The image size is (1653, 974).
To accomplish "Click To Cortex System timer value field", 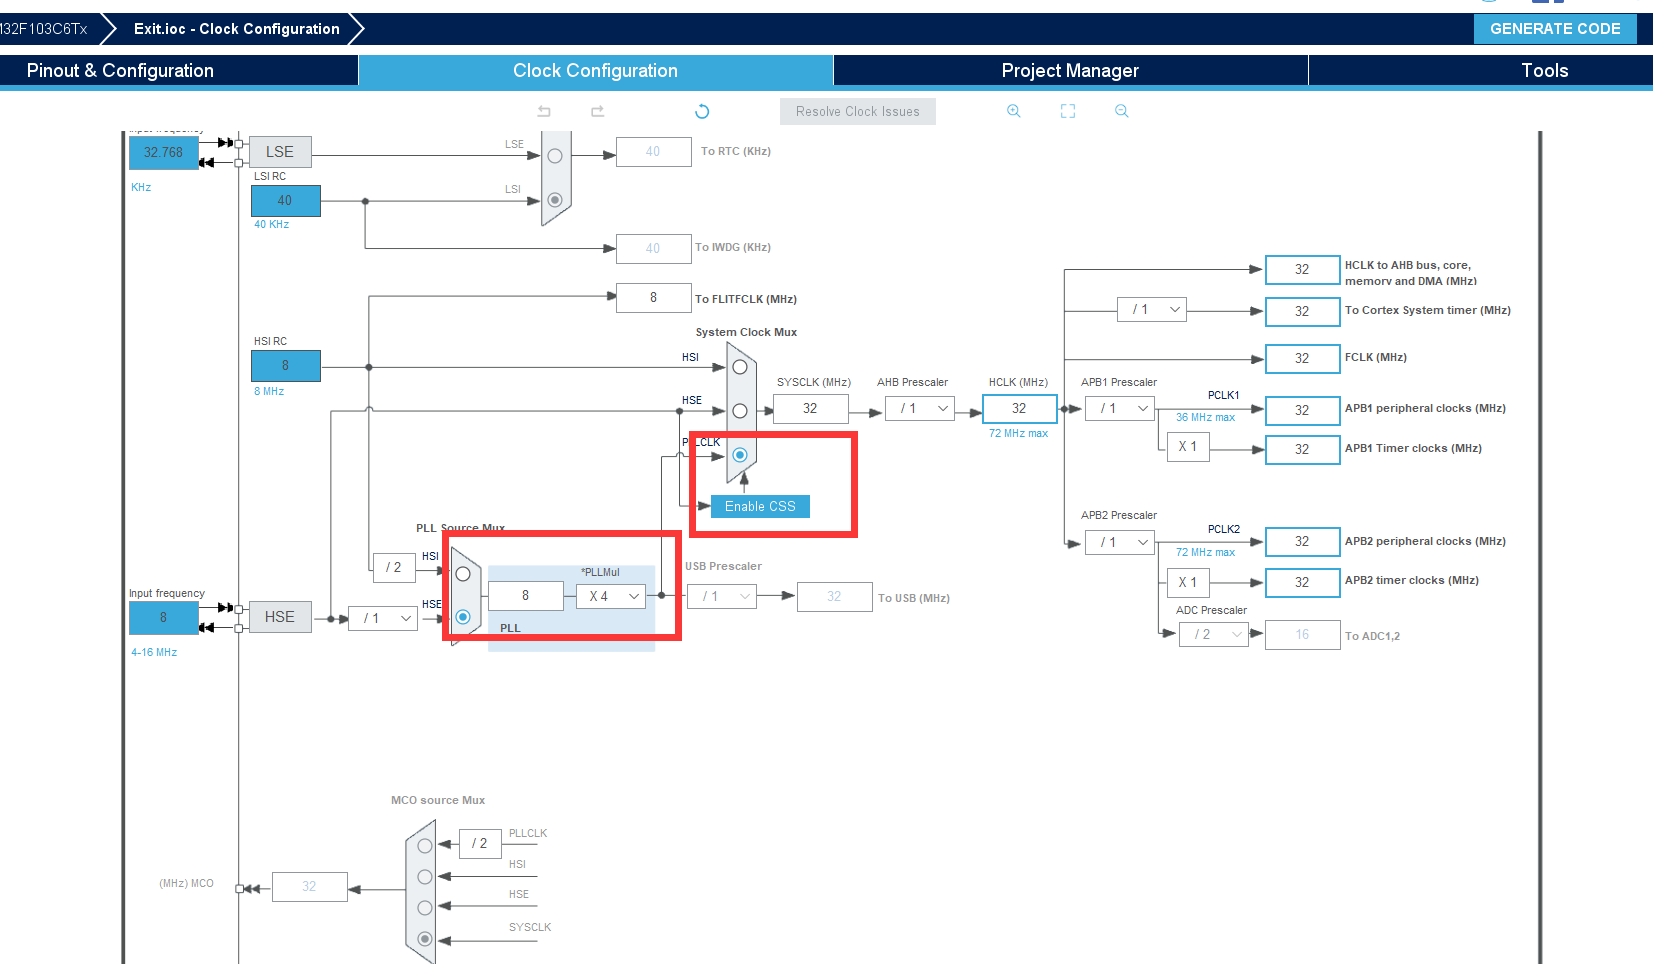I will (x=1302, y=311).
